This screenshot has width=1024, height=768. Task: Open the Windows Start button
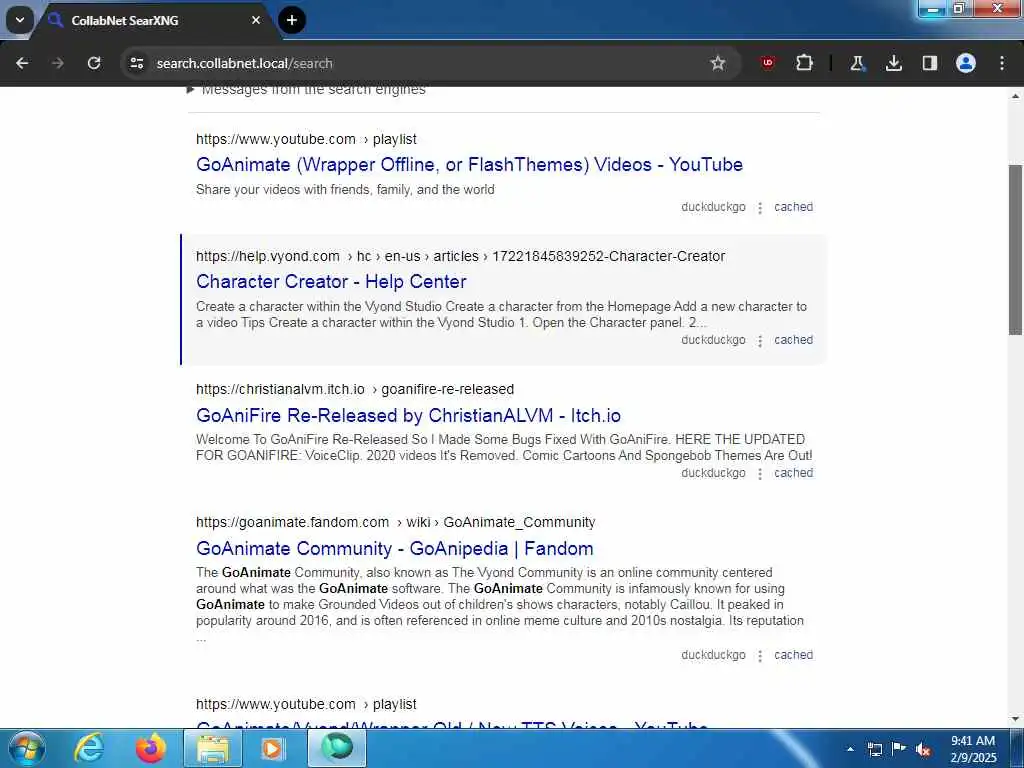[x=25, y=748]
